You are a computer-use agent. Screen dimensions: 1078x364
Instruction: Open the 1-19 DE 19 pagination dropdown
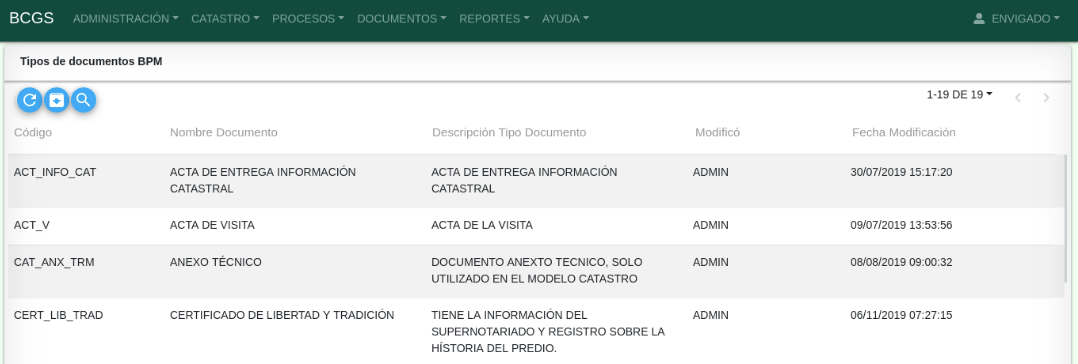(959, 95)
